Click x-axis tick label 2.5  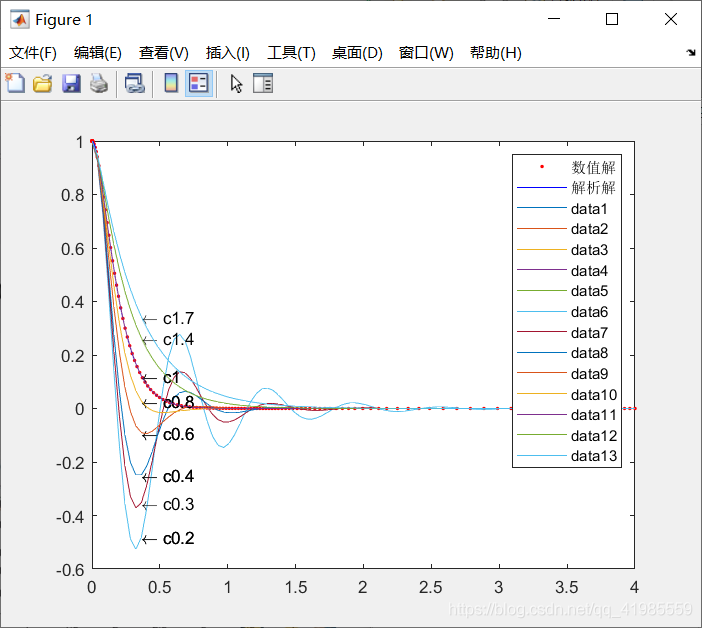click(431, 587)
